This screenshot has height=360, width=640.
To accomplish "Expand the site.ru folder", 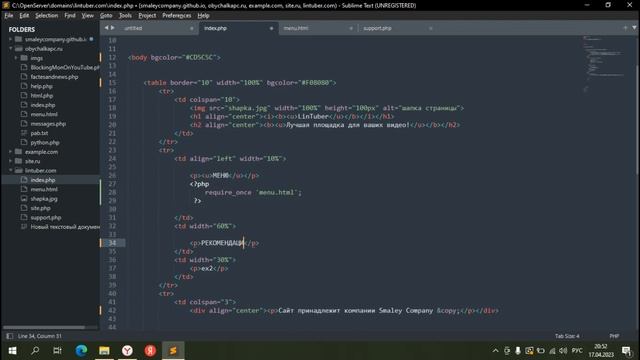I will (x=11, y=161).
